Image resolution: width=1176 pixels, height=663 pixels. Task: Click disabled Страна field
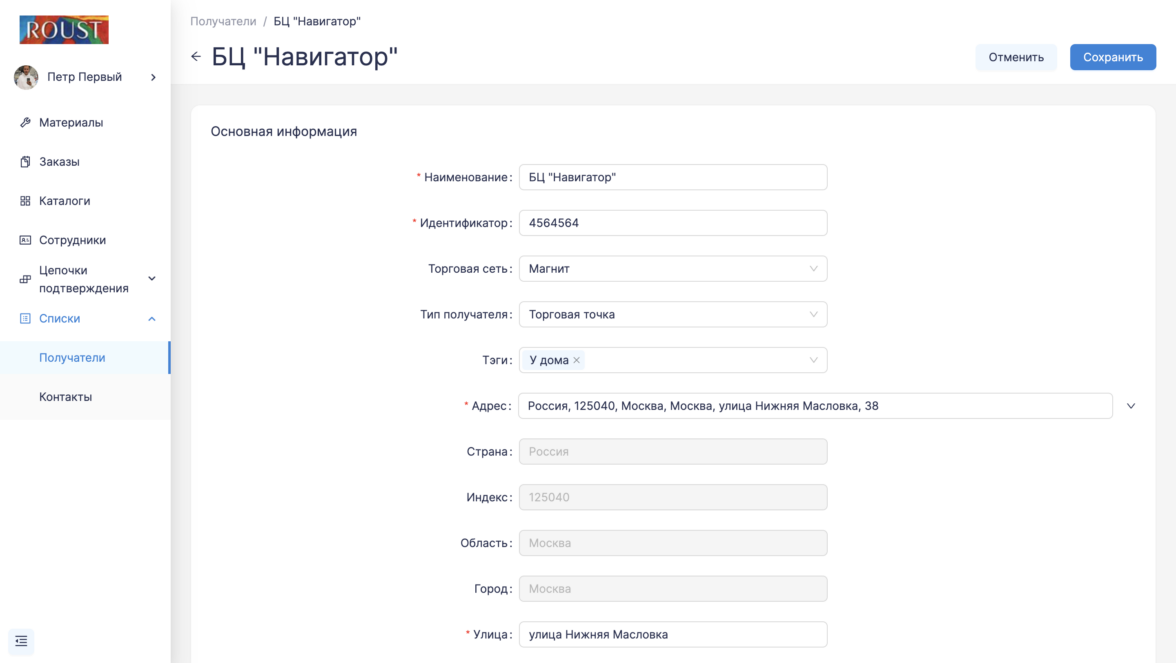(x=673, y=452)
